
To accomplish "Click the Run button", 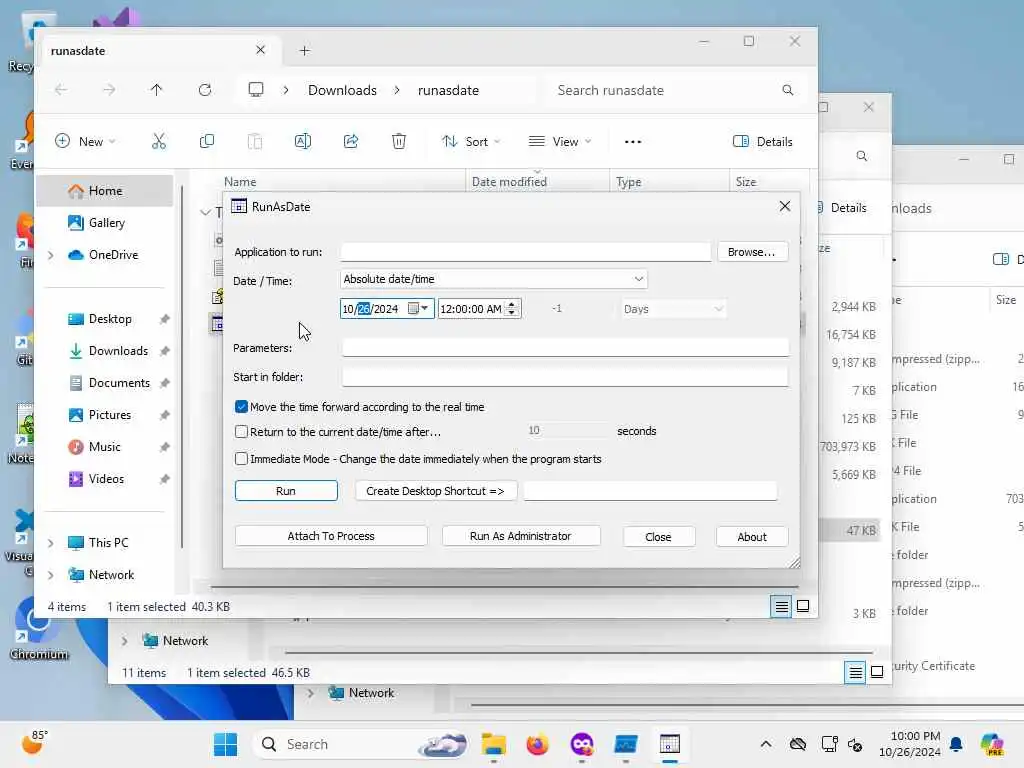I will tap(286, 491).
